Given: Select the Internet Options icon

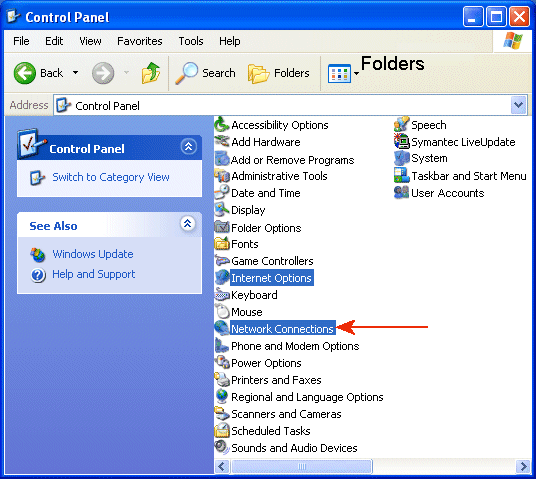Looking at the screenshot, I should pyautogui.click(x=222, y=277).
